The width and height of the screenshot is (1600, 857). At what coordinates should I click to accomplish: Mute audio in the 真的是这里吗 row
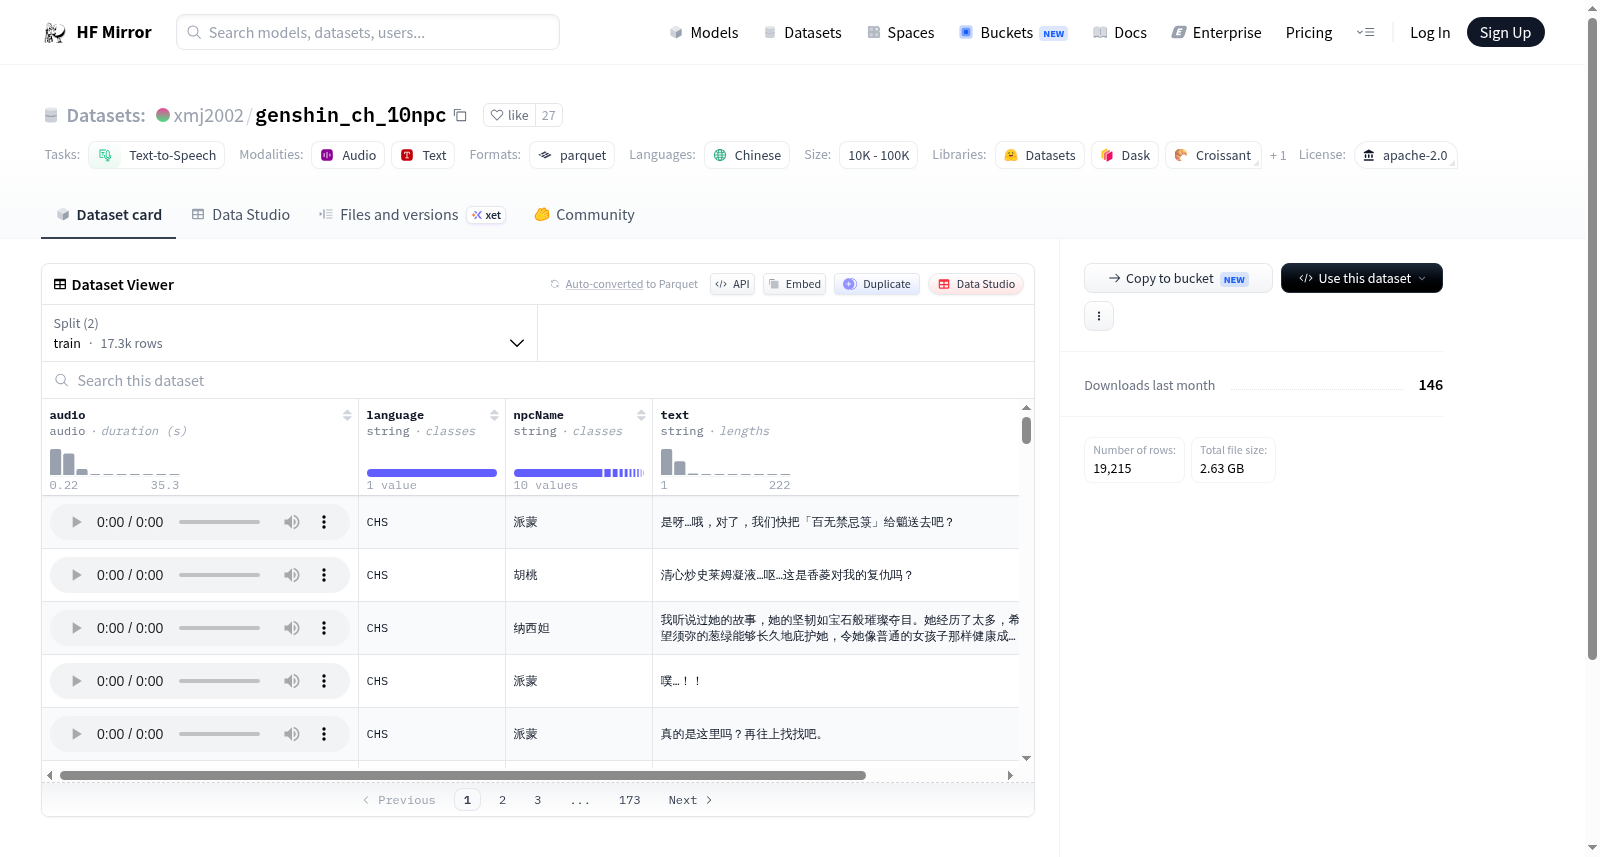click(x=291, y=734)
